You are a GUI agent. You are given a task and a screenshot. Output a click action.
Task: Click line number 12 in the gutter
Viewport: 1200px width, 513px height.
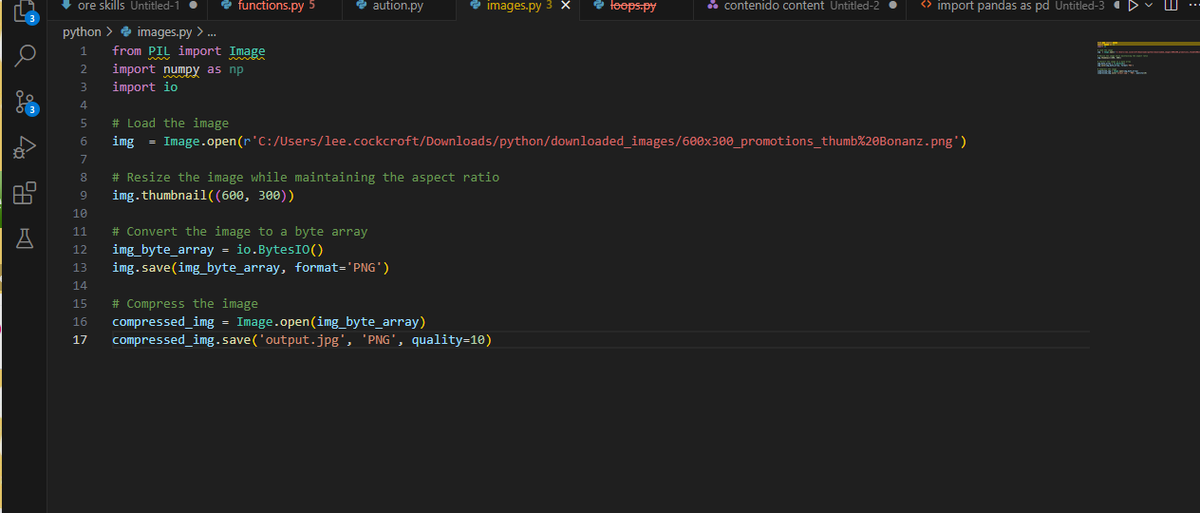click(81, 250)
